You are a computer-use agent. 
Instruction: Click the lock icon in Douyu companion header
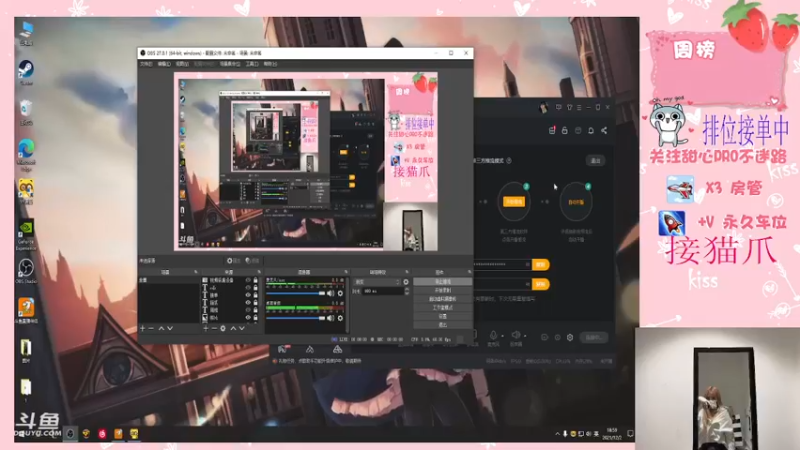click(x=565, y=131)
